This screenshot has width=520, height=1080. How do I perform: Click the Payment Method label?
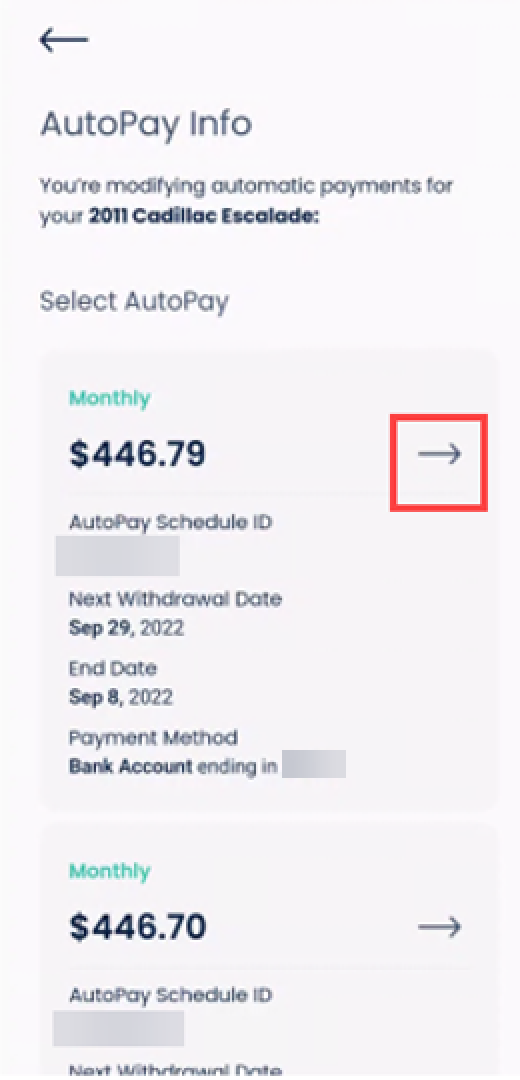pos(154,738)
